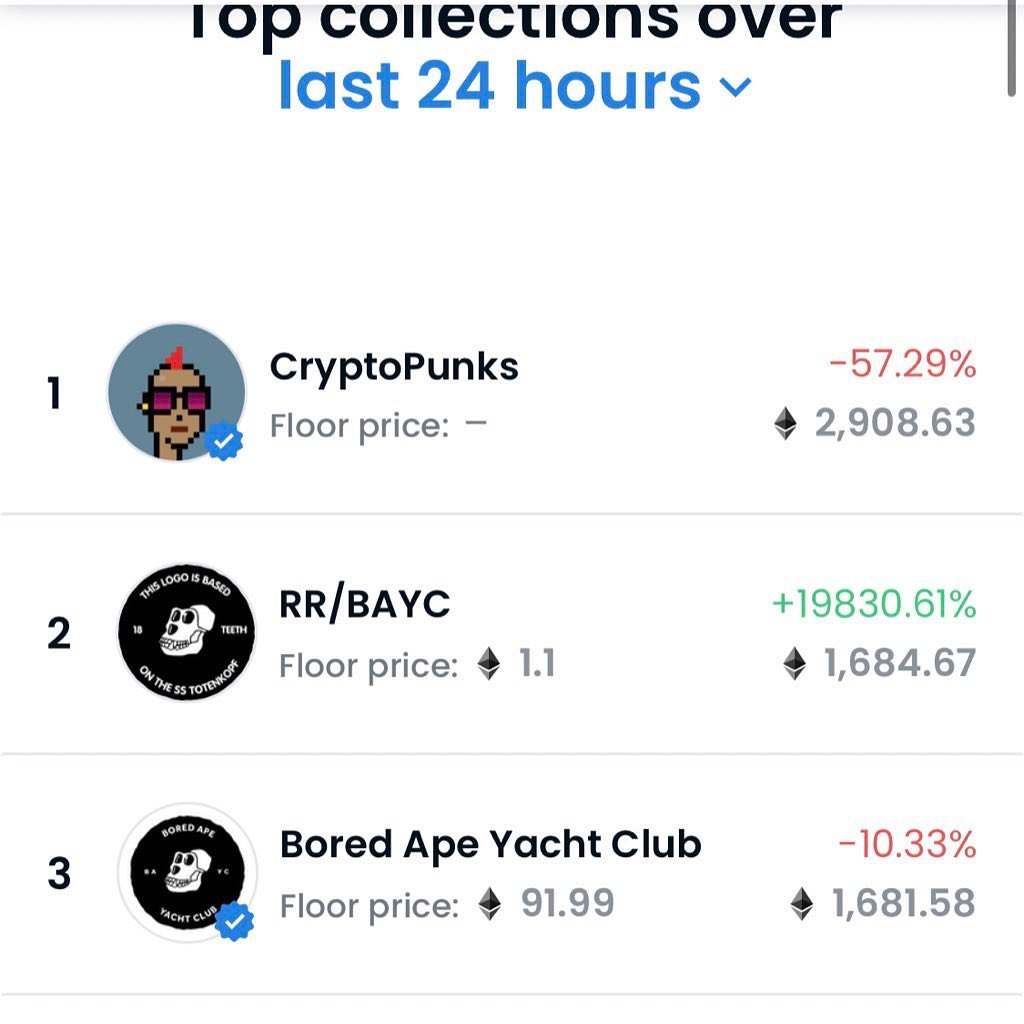The image size is (1024, 1024).
Task: Click the Bored Ape Yacht Club logo
Action: pyautogui.click(x=186, y=872)
